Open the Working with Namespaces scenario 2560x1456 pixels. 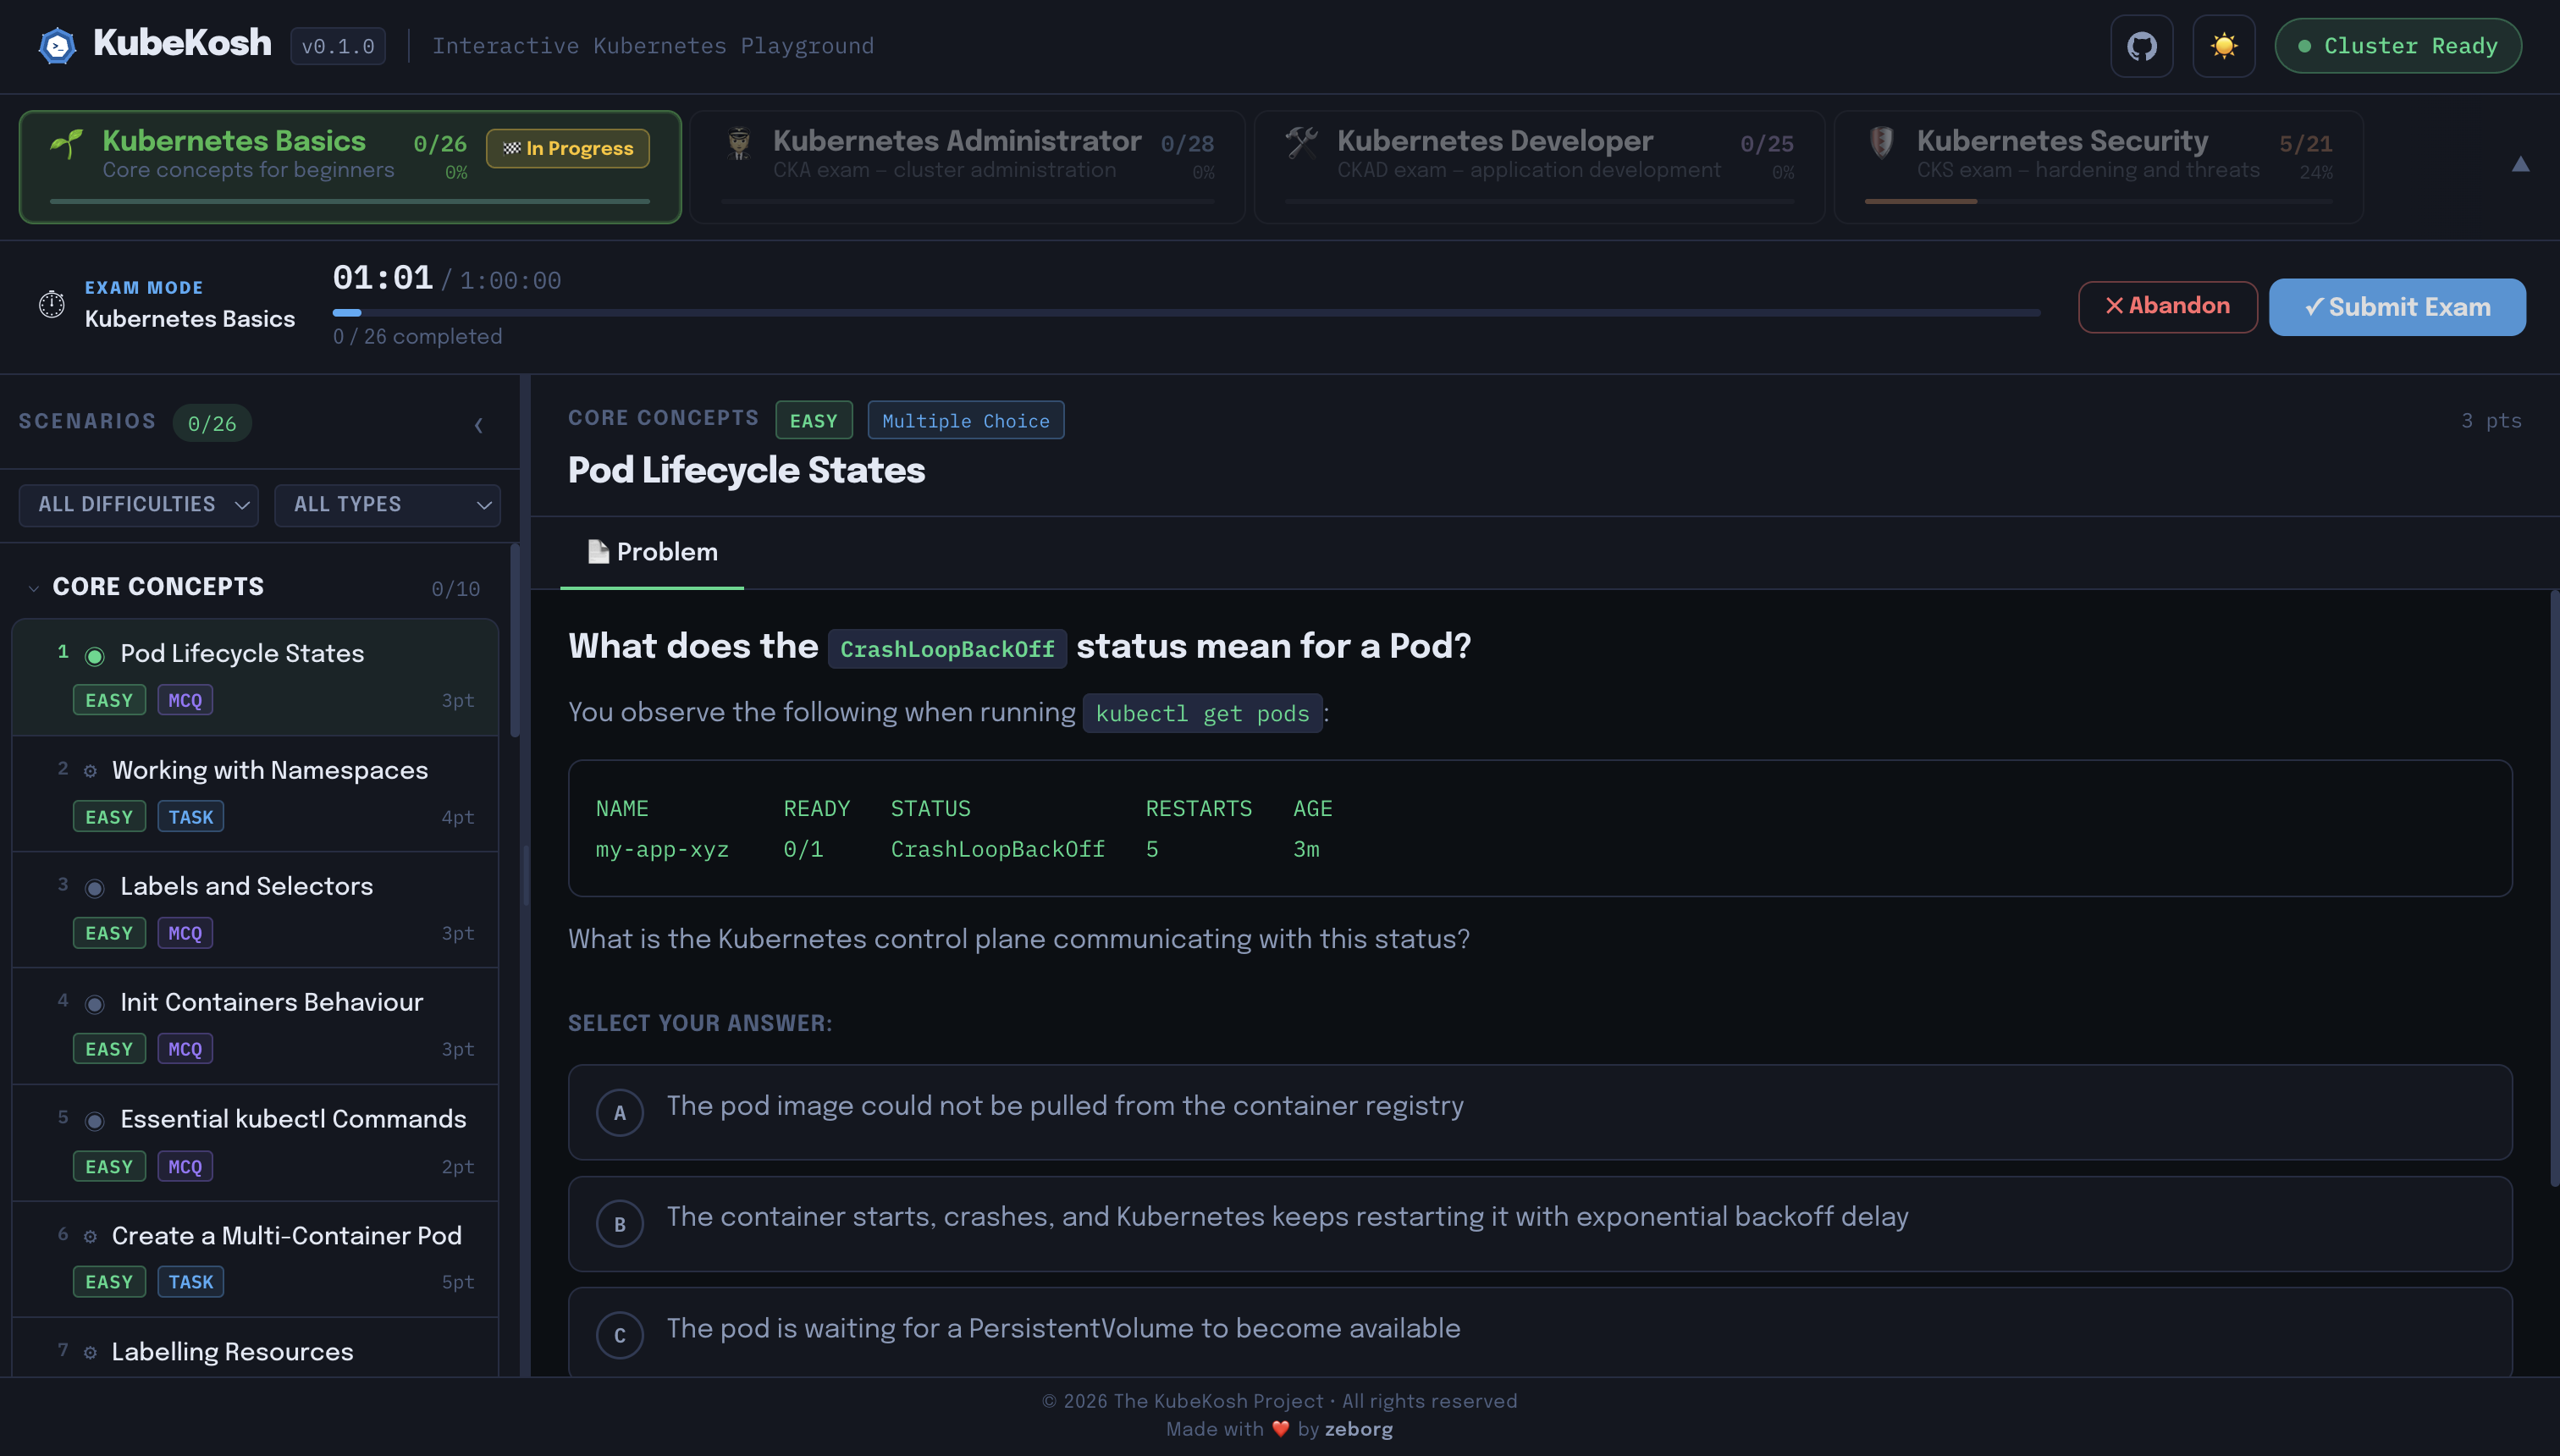coord(255,794)
